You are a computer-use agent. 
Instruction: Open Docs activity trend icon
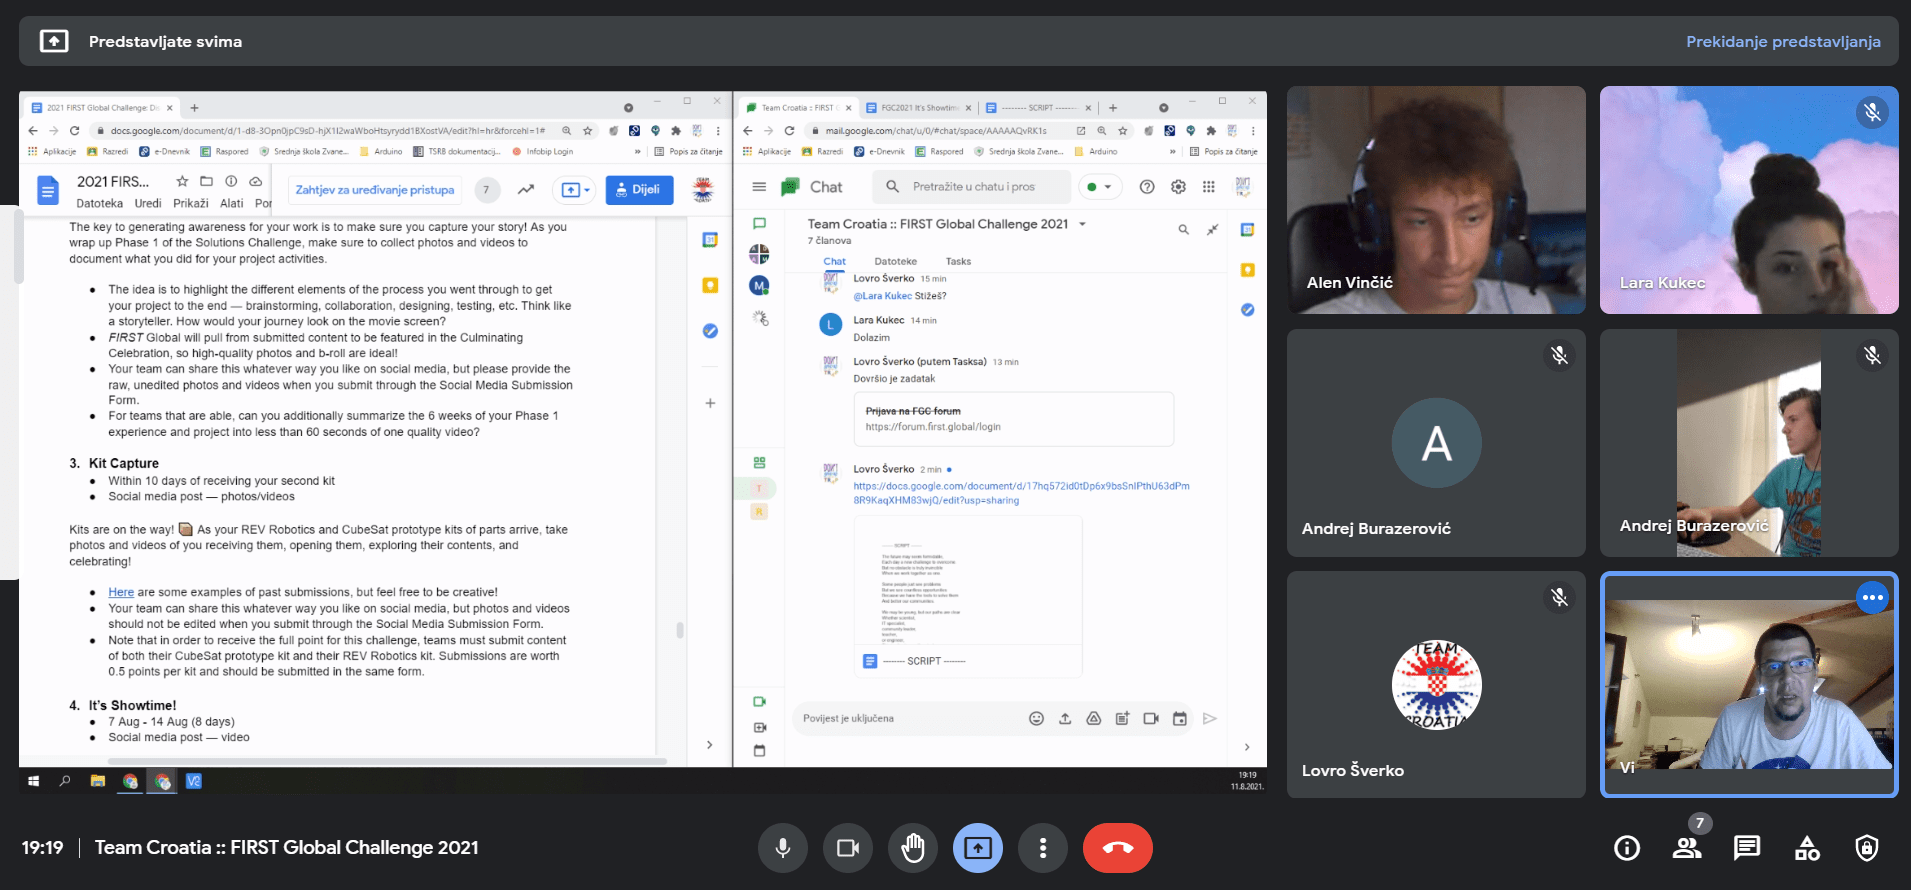click(x=526, y=189)
